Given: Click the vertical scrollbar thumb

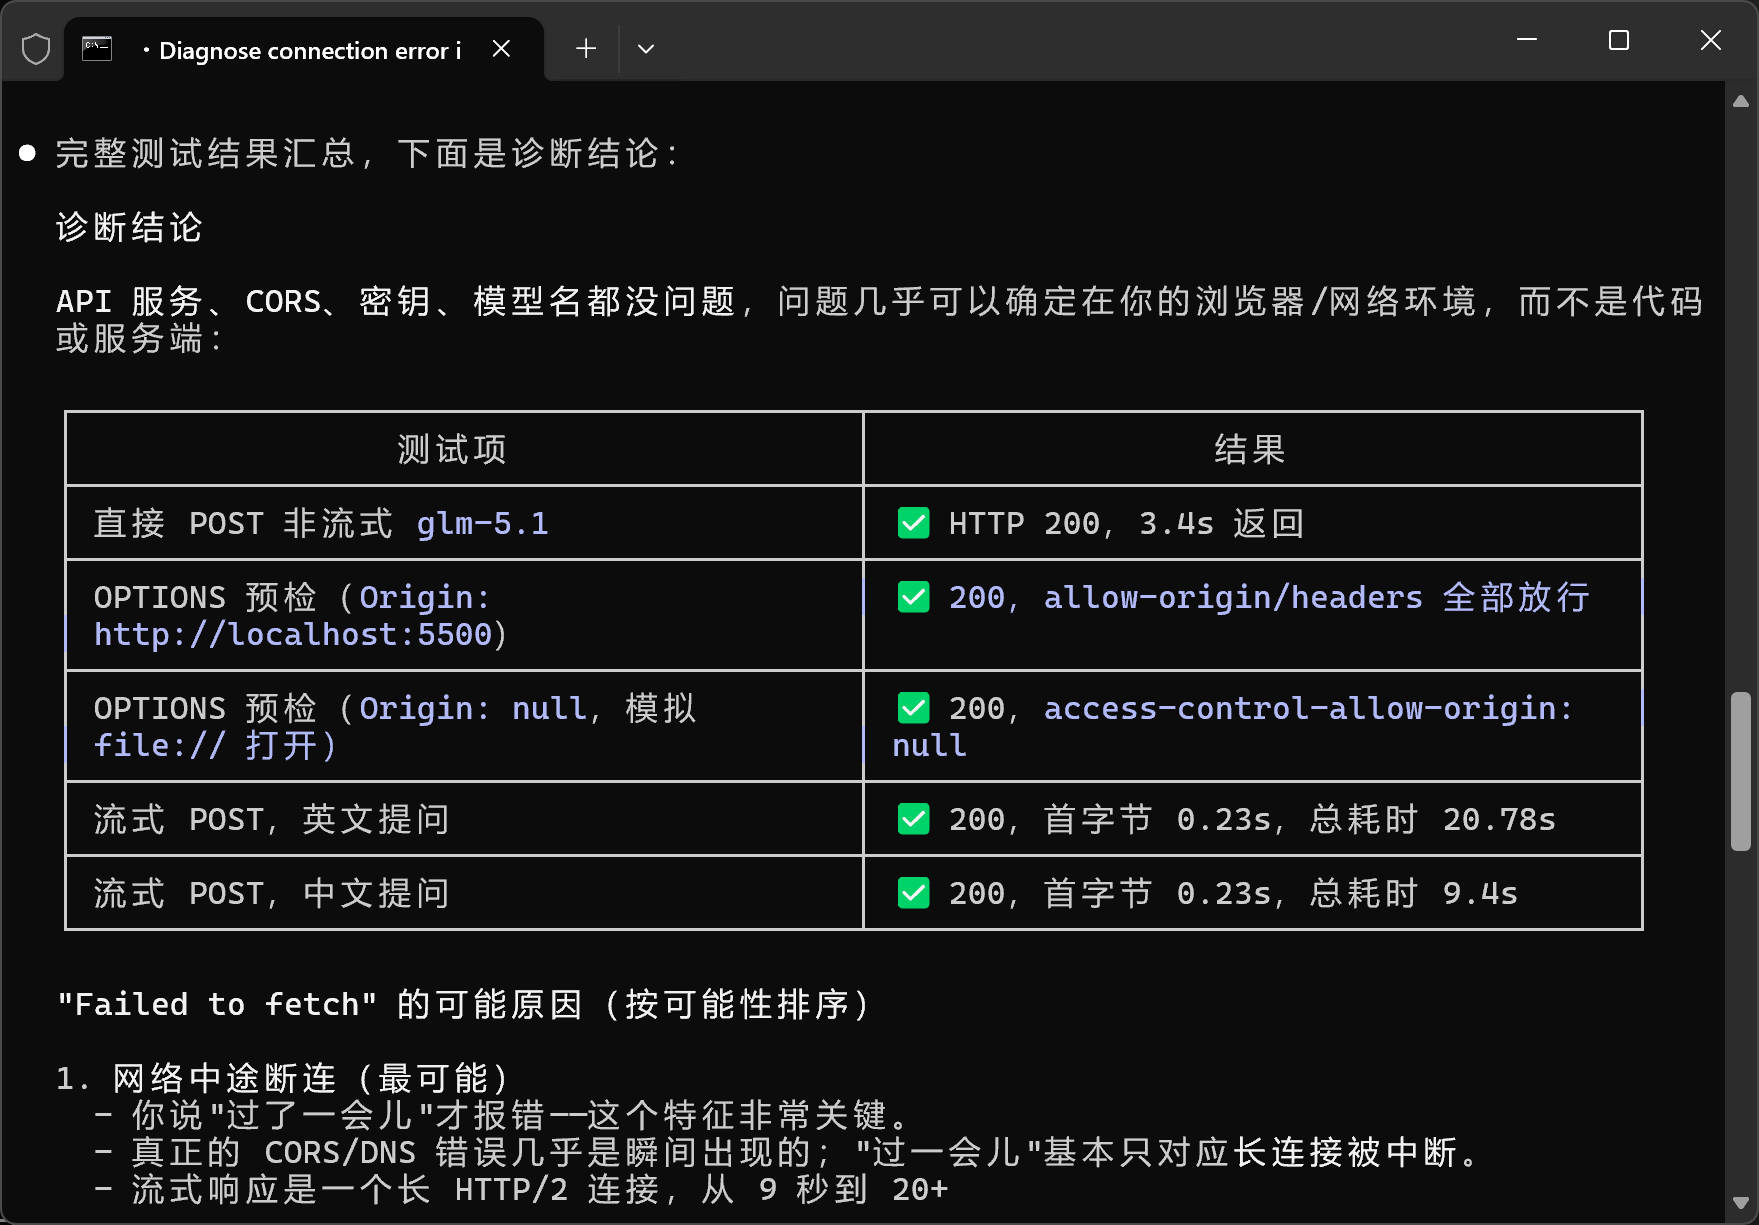Looking at the screenshot, I should [1740, 770].
